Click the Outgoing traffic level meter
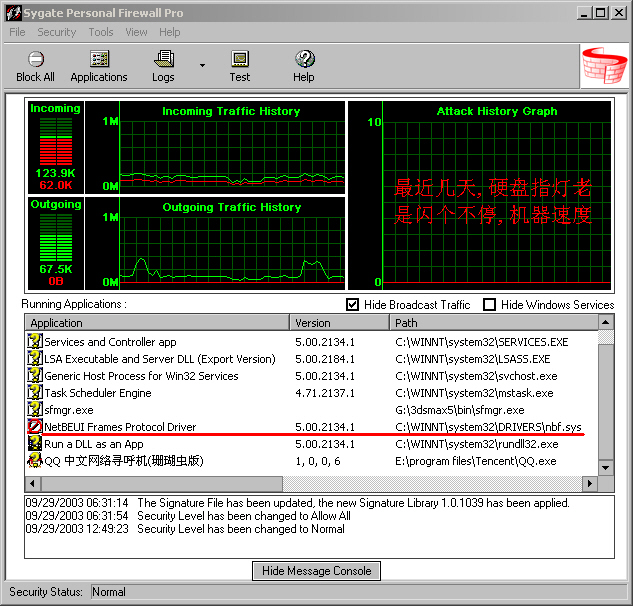Screen dimensions: 633x606 tap(56, 237)
